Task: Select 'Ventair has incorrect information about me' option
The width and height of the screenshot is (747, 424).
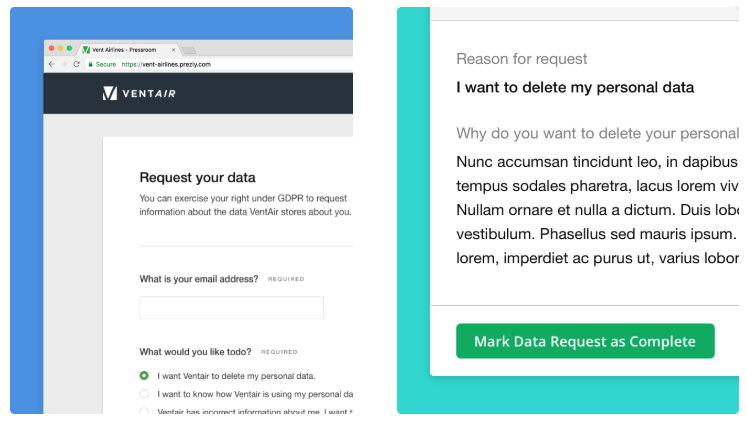Action: 144,411
